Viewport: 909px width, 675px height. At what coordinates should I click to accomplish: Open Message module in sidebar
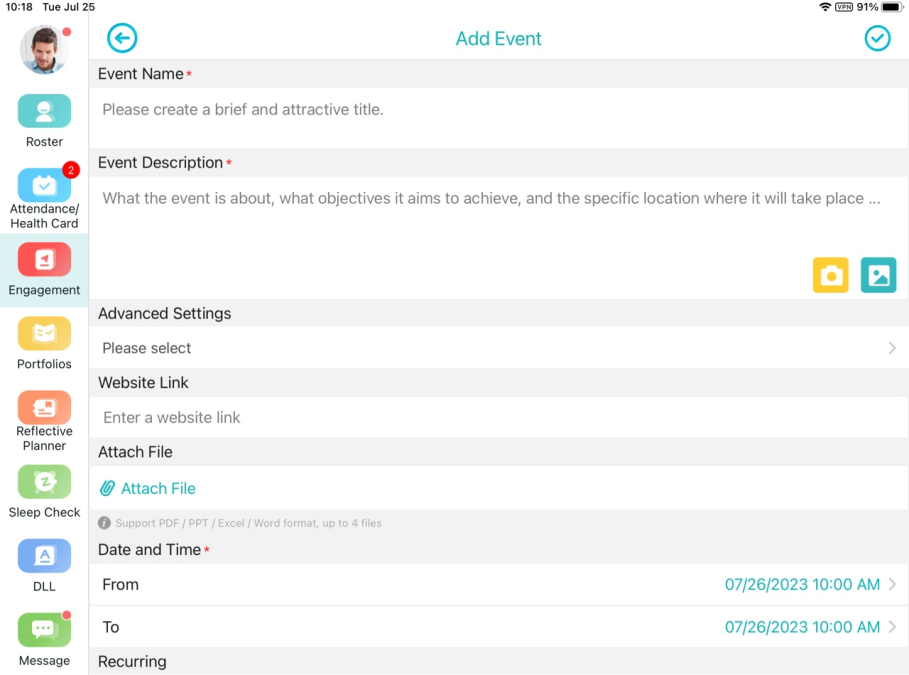[x=44, y=639]
